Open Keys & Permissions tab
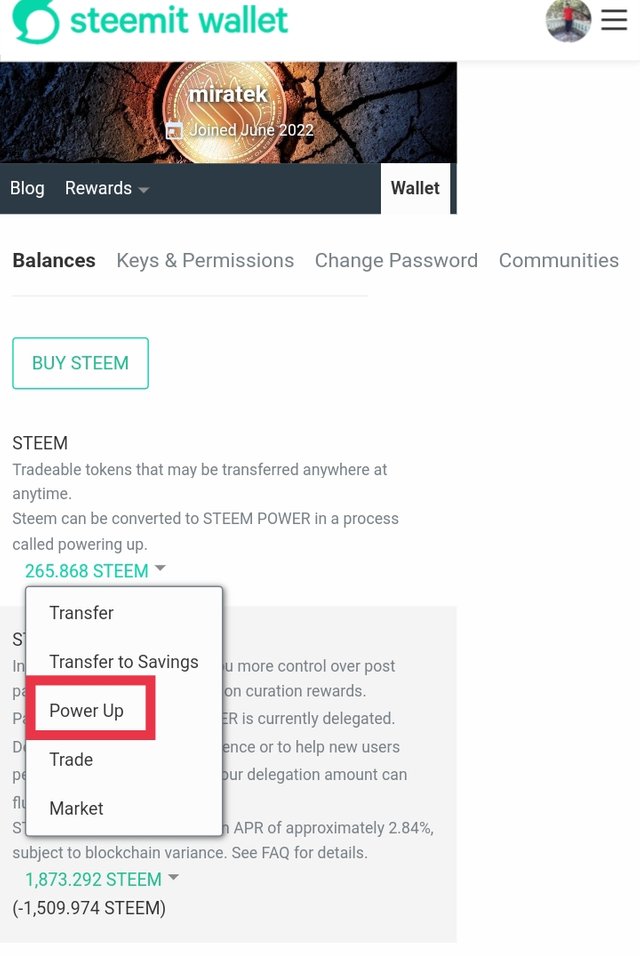 point(205,260)
